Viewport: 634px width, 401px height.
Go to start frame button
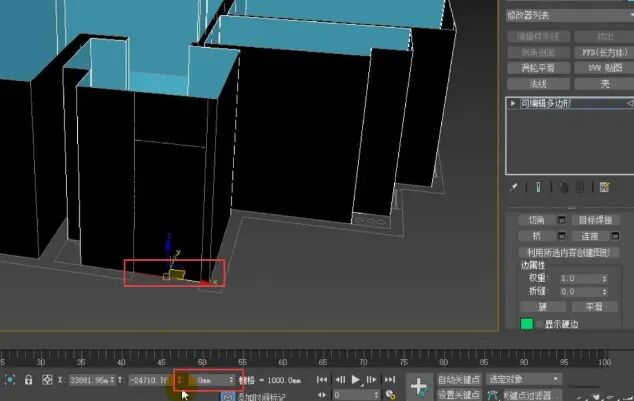322,380
